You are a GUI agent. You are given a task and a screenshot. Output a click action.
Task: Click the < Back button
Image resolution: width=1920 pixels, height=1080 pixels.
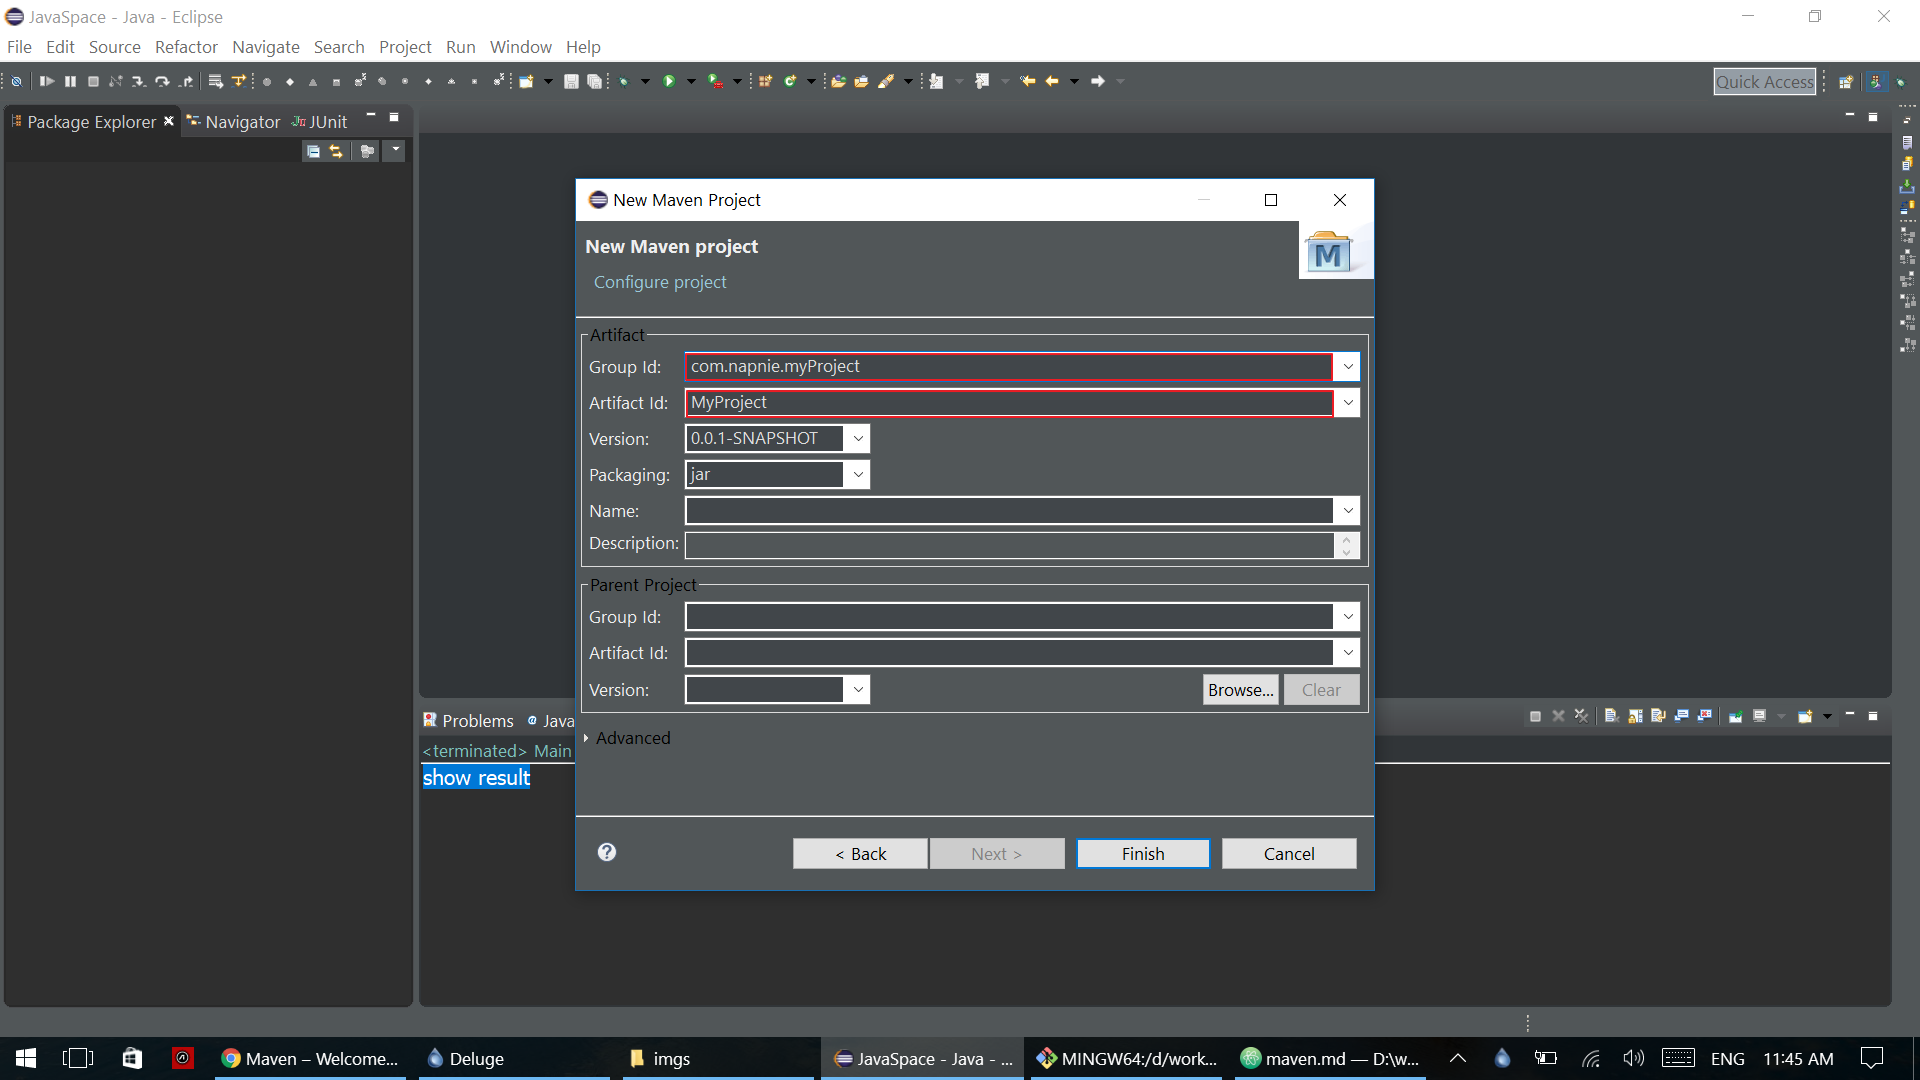860,854
